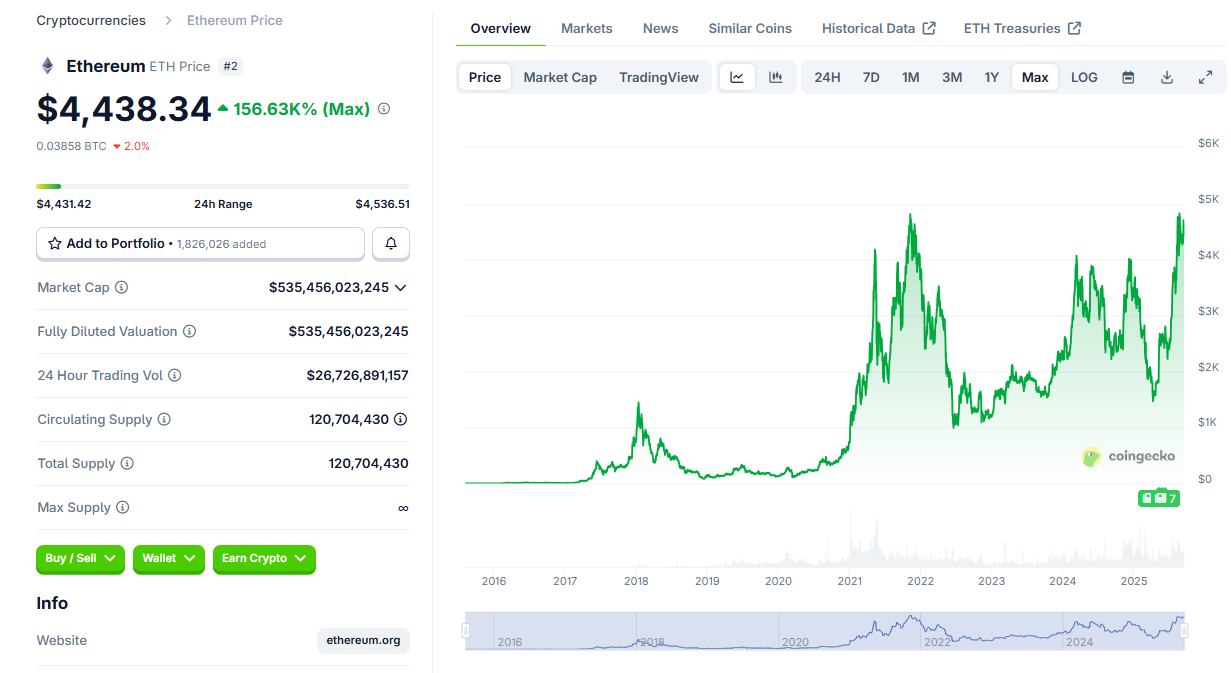Set chart range to 24H

827,77
